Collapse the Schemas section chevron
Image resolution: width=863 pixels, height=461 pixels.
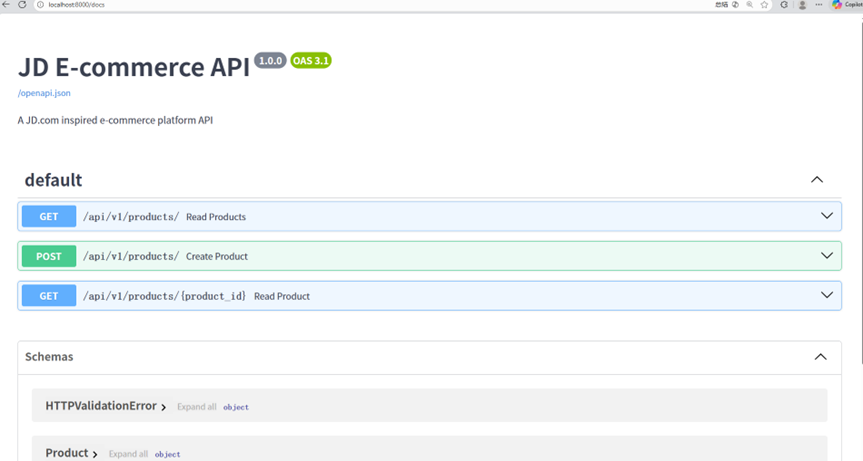pyautogui.click(x=820, y=357)
